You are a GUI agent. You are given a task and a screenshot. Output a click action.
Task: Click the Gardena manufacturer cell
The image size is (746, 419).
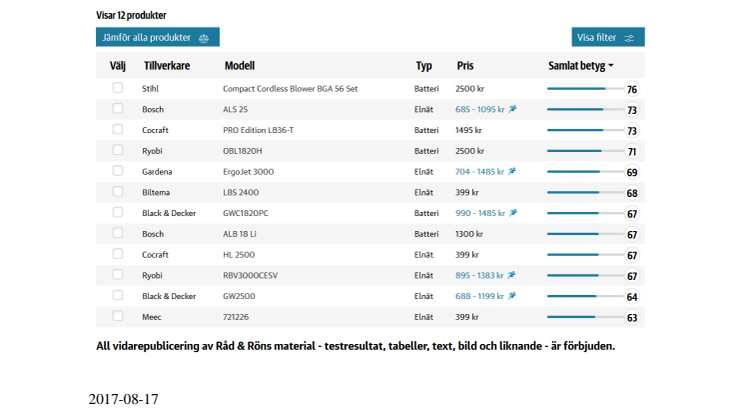pyautogui.click(x=157, y=172)
